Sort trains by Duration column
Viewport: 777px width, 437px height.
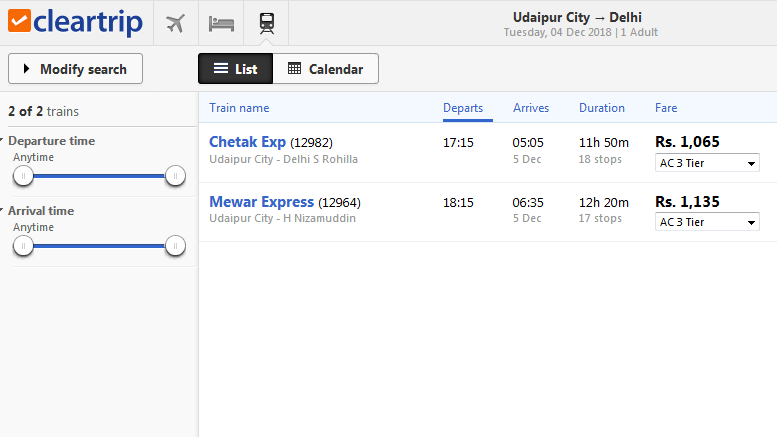tap(601, 108)
